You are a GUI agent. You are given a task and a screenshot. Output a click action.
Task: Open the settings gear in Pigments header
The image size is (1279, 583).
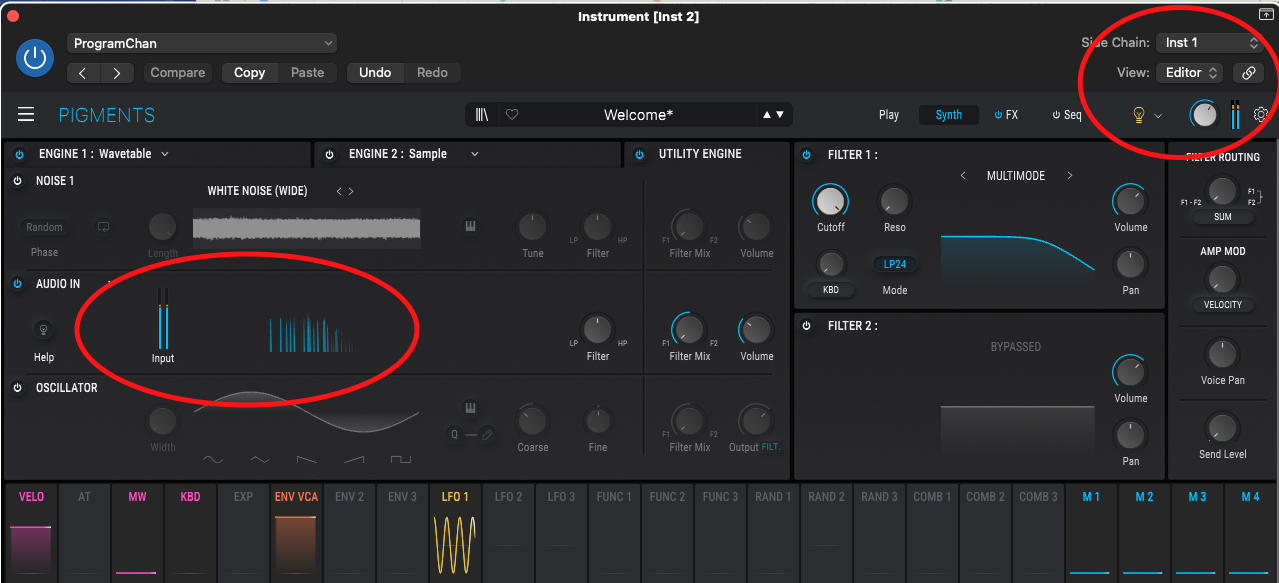pyautogui.click(x=1261, y=115)
